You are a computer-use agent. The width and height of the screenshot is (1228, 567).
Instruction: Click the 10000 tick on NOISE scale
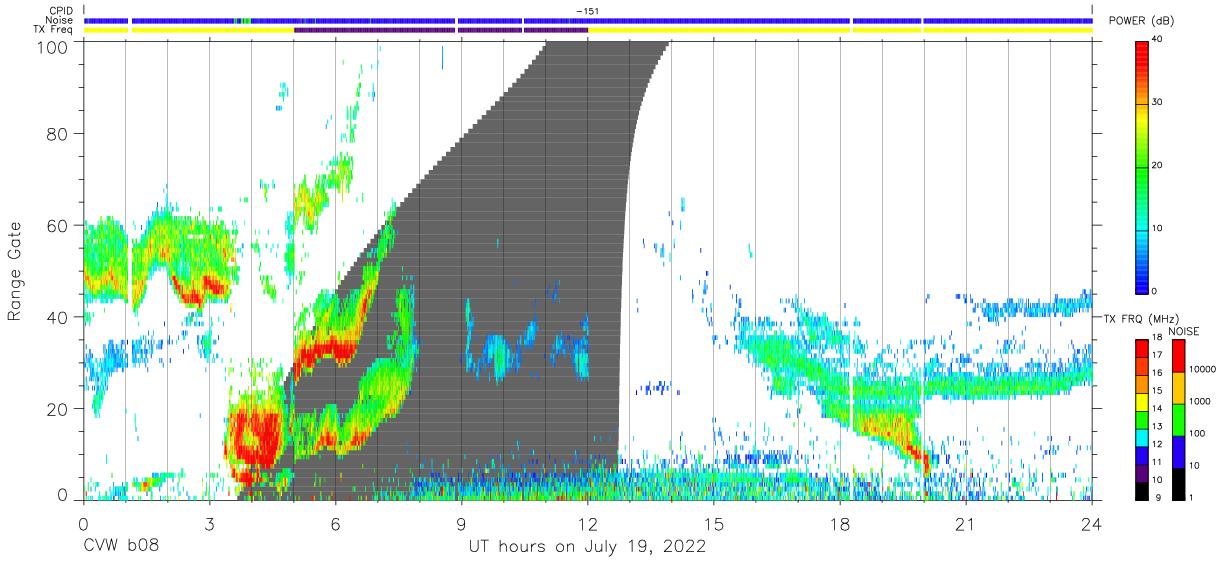tap(1204, 369)
